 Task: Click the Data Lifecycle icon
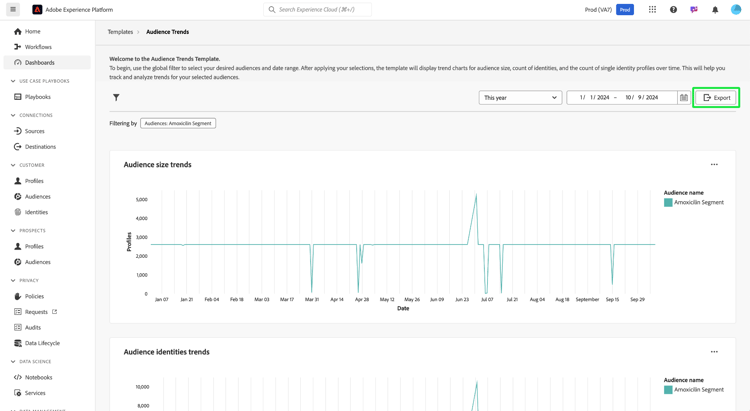(x=18, y=343)
